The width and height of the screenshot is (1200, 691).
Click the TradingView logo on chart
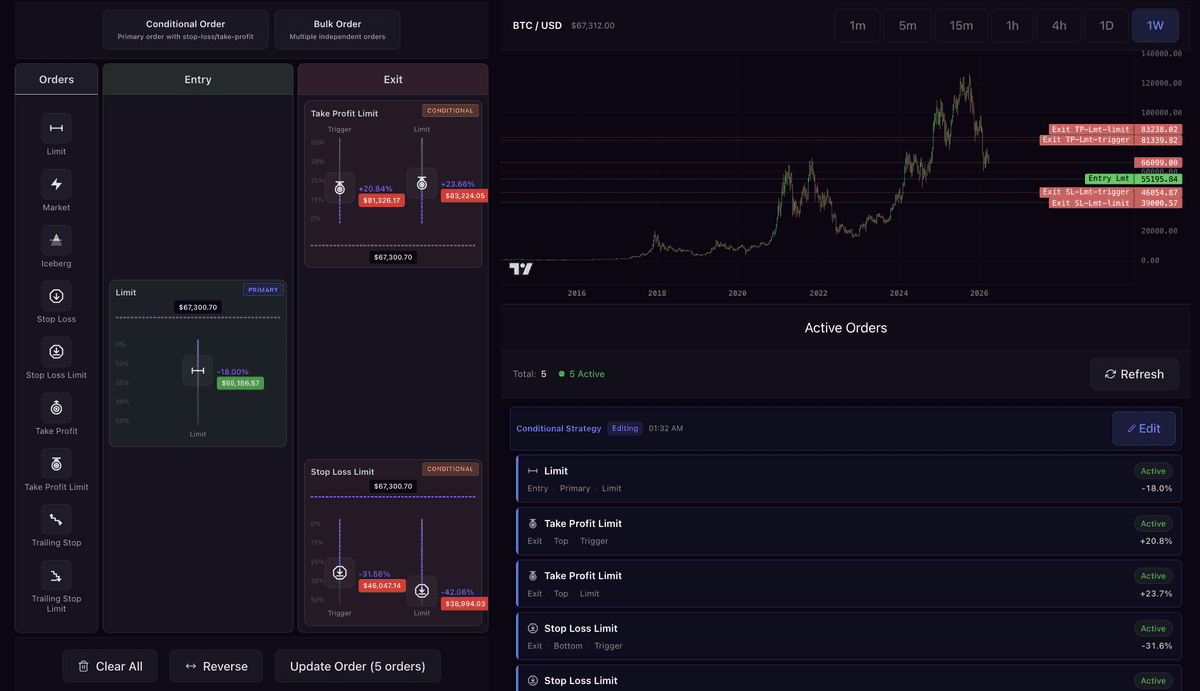pos(521,269)
